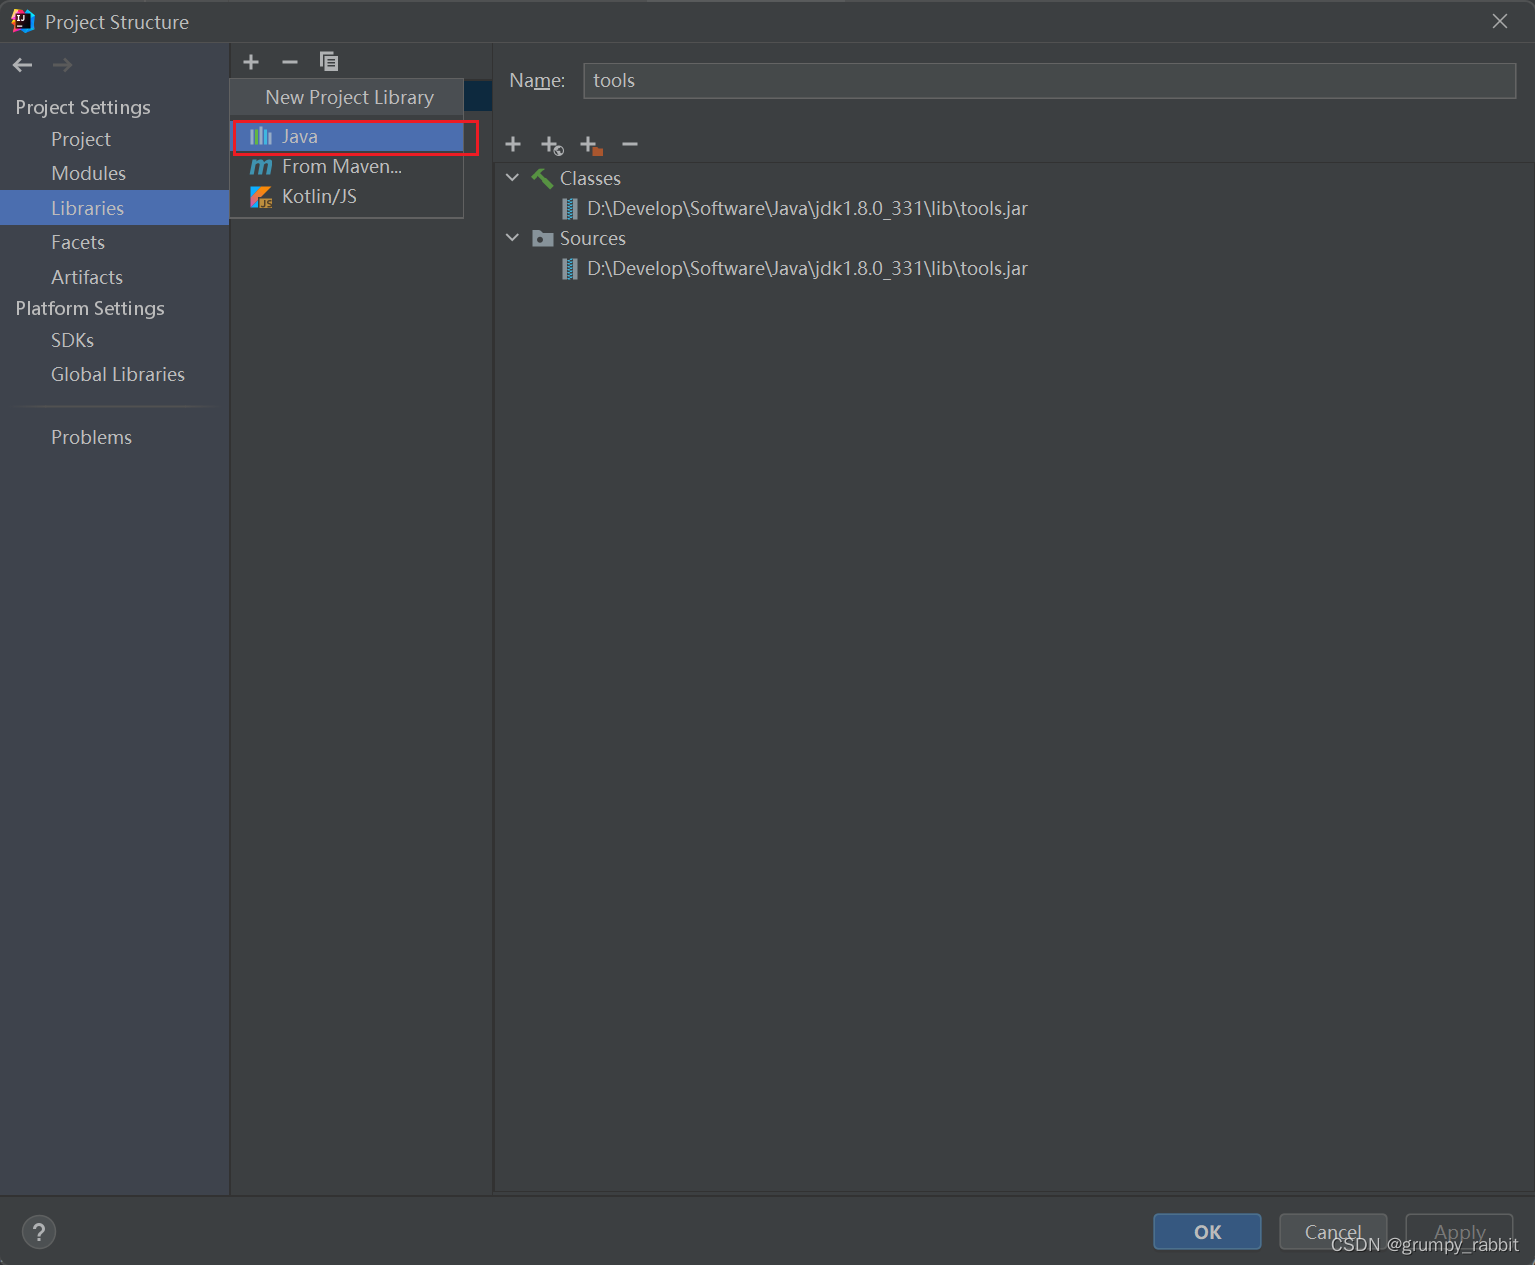Choose From Maven... library option
Screen dimensions: 1535x1265
coord(348,166)
